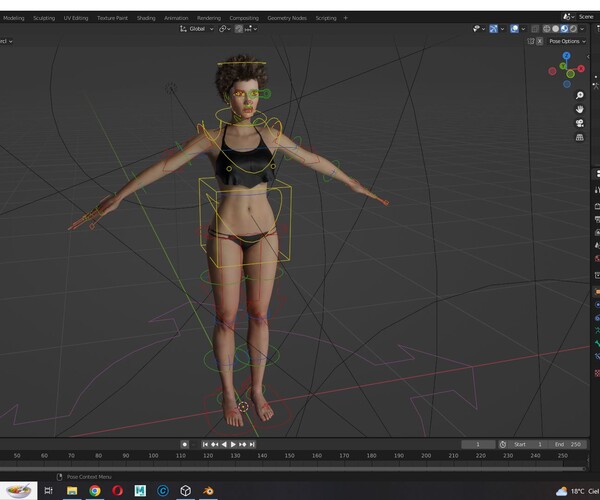The image size is (600, 500).
Task: Open the blue C app on taskbar
Action: pos(163,490)
